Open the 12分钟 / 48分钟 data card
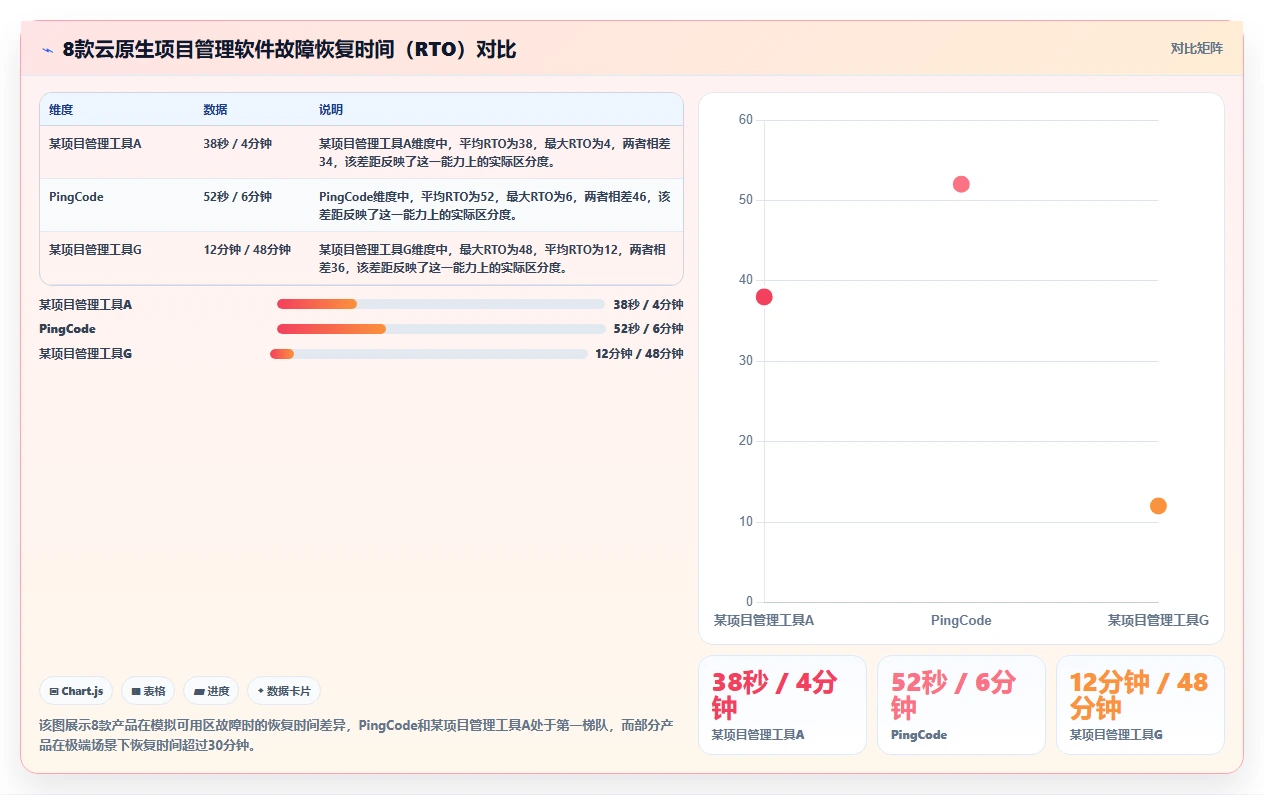 pyautogui.click(x=1140, y=705)
